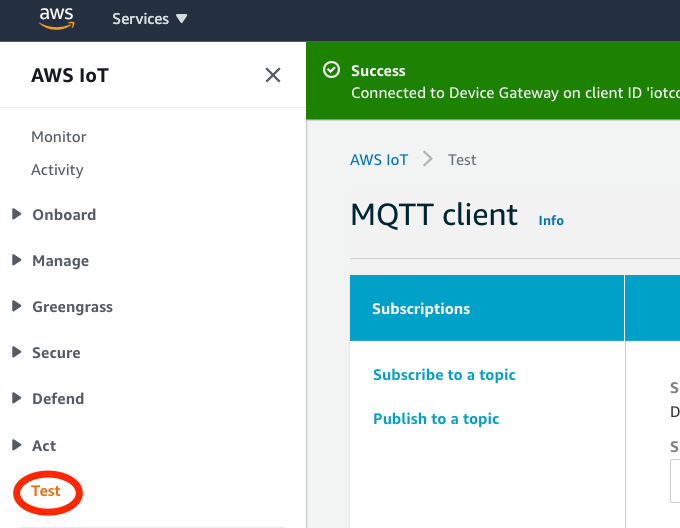680x528 pixels.
Task: Click the AWS IoT sidebar title
Action: click(x=70, y=75)
